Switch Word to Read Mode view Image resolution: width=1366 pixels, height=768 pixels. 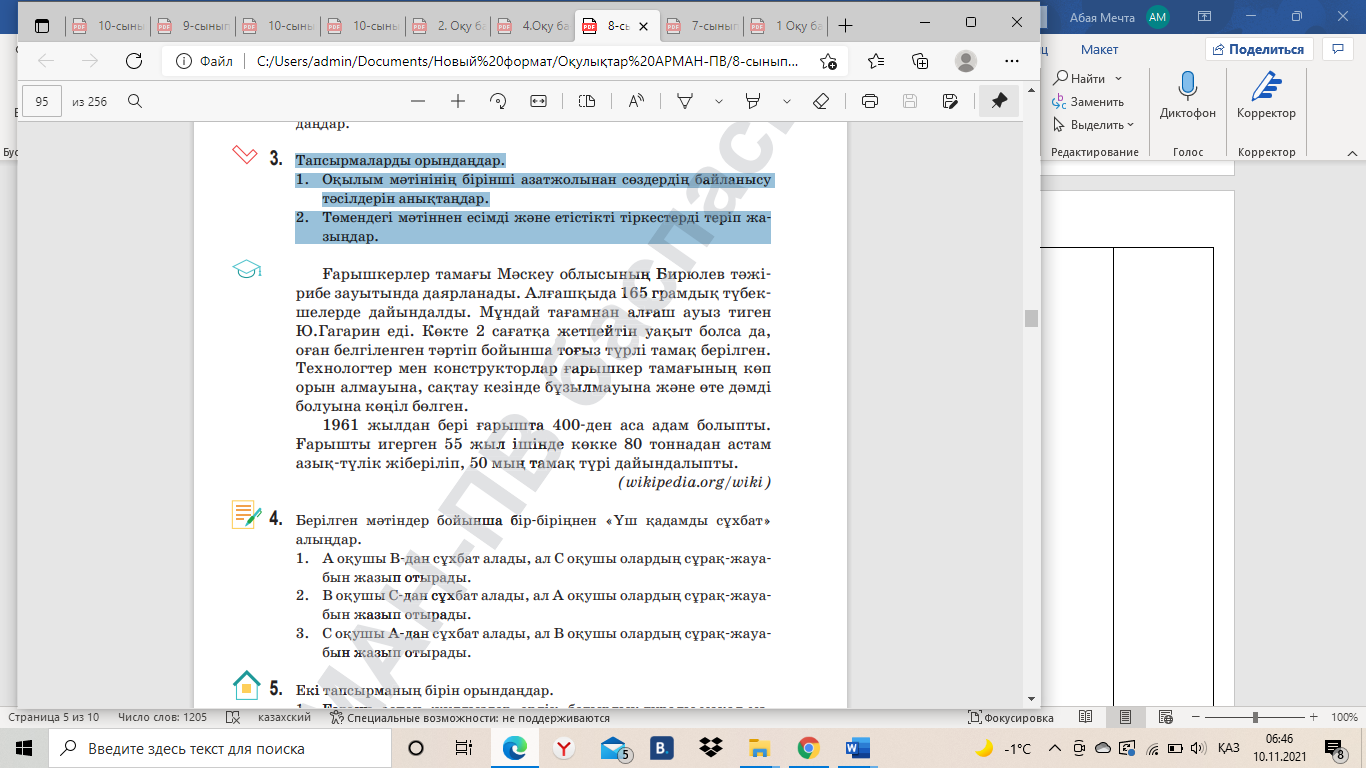1086,717
